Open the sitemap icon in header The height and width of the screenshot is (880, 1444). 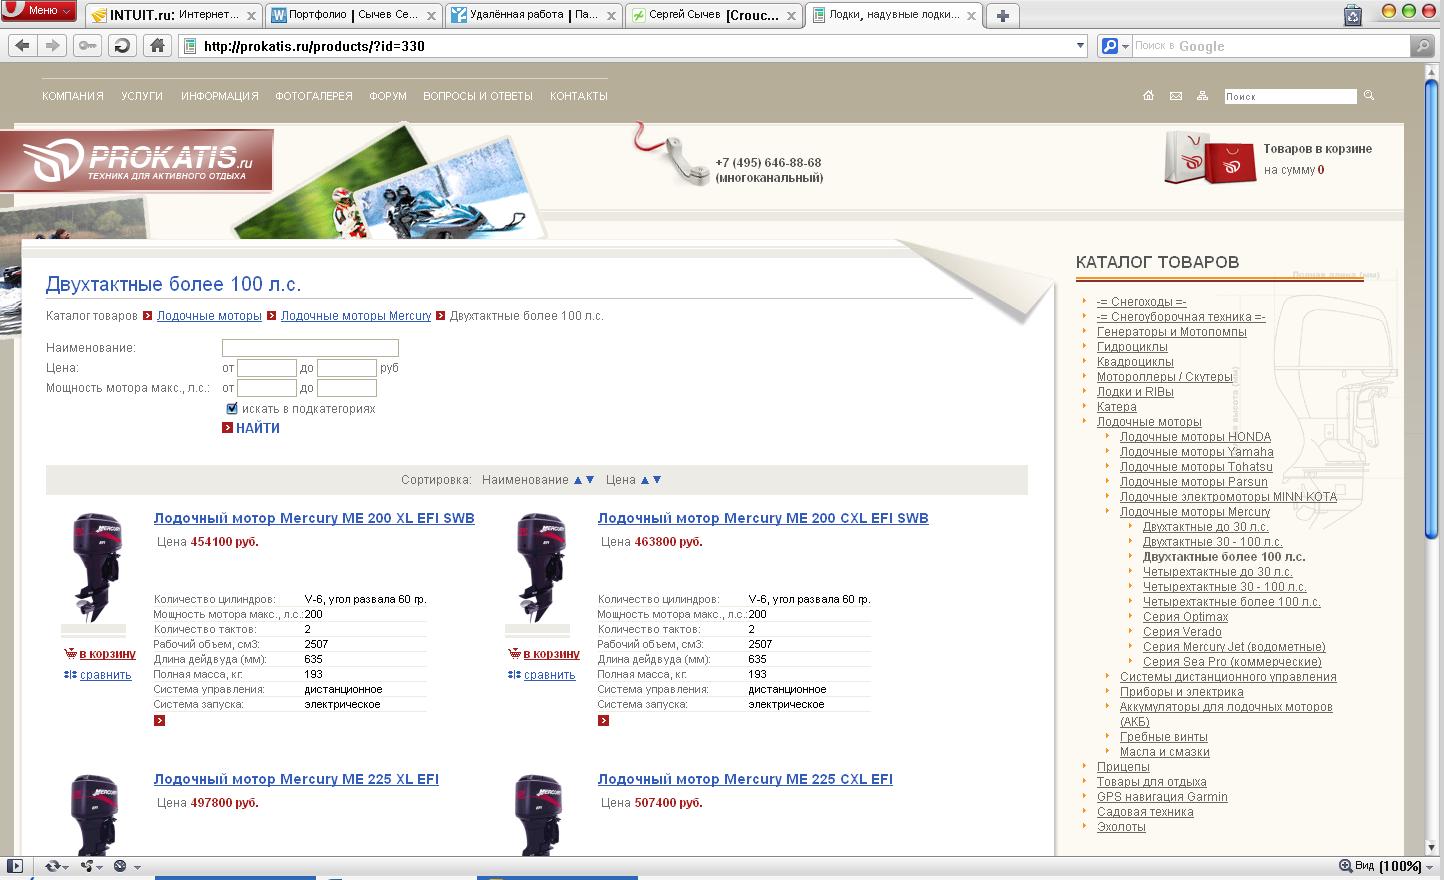click(1202, 96)
